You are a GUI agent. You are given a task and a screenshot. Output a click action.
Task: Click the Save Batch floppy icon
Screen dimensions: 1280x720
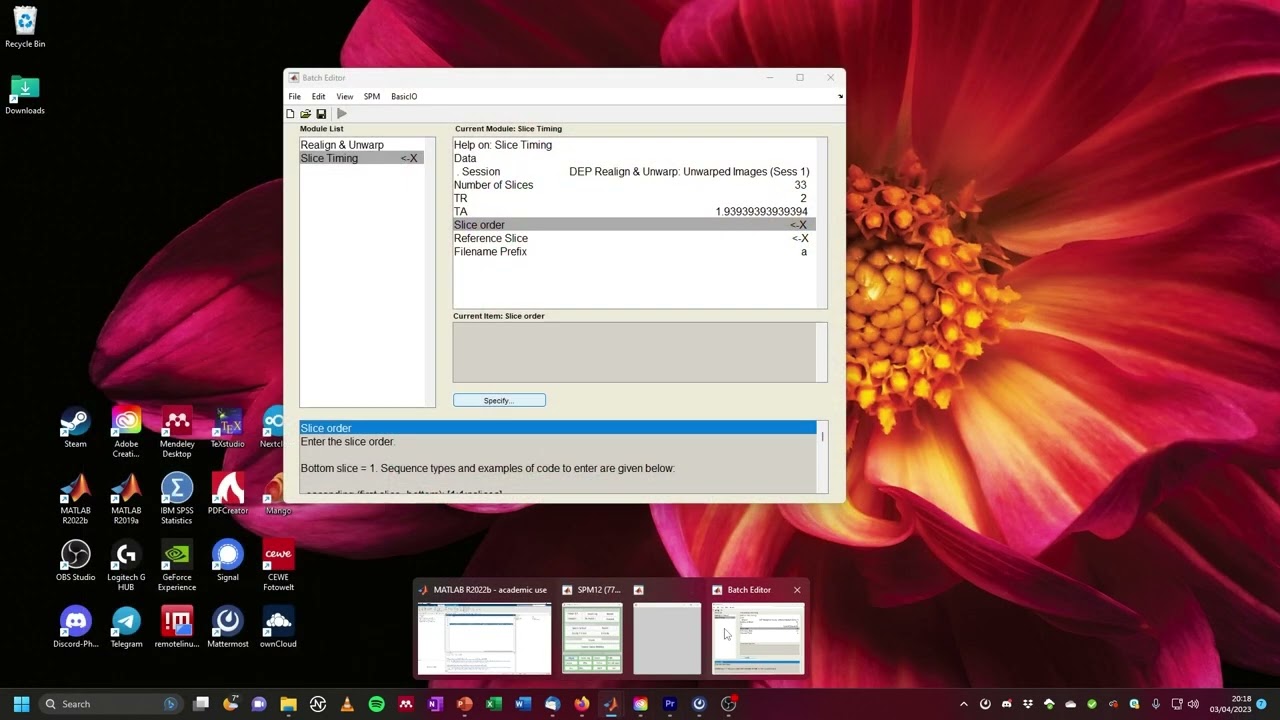point(321,114)
